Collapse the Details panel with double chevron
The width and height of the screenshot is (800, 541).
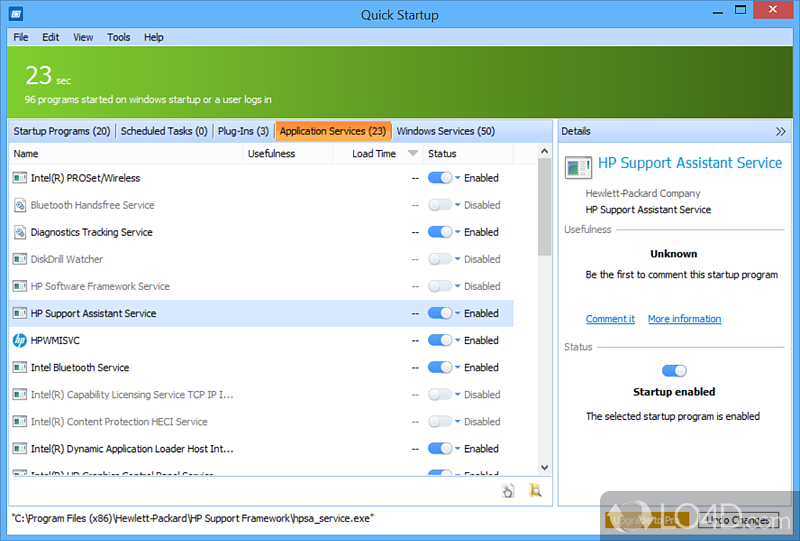click(x=780, y=131)
